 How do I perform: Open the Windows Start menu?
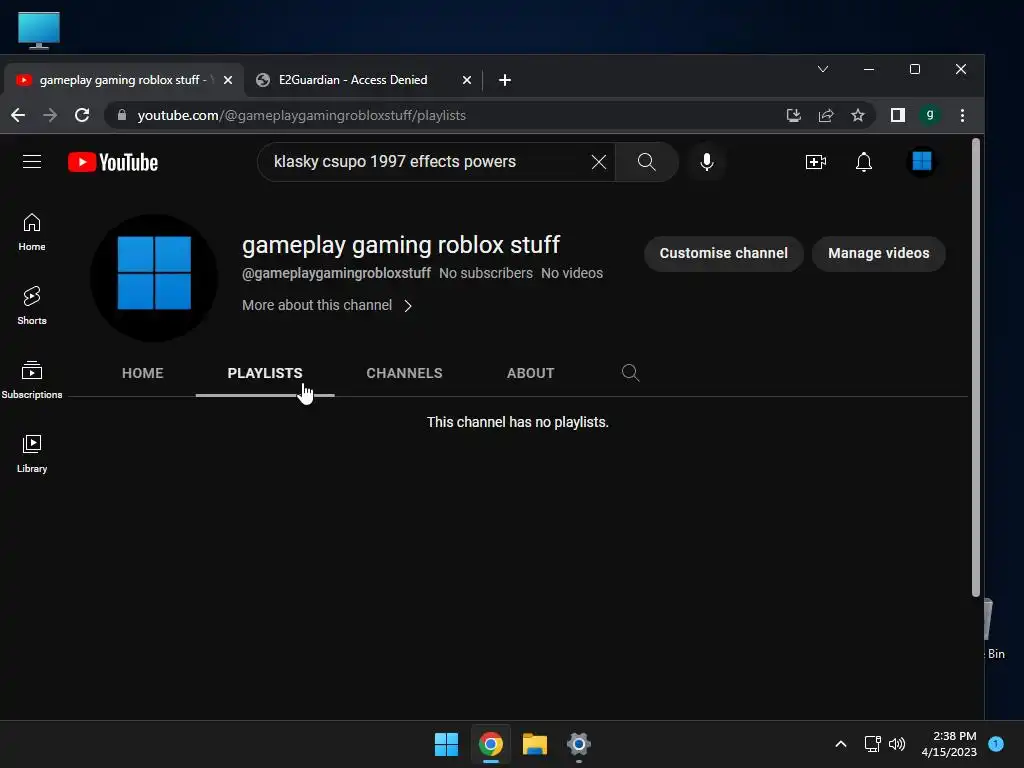[x=447, y=744]
